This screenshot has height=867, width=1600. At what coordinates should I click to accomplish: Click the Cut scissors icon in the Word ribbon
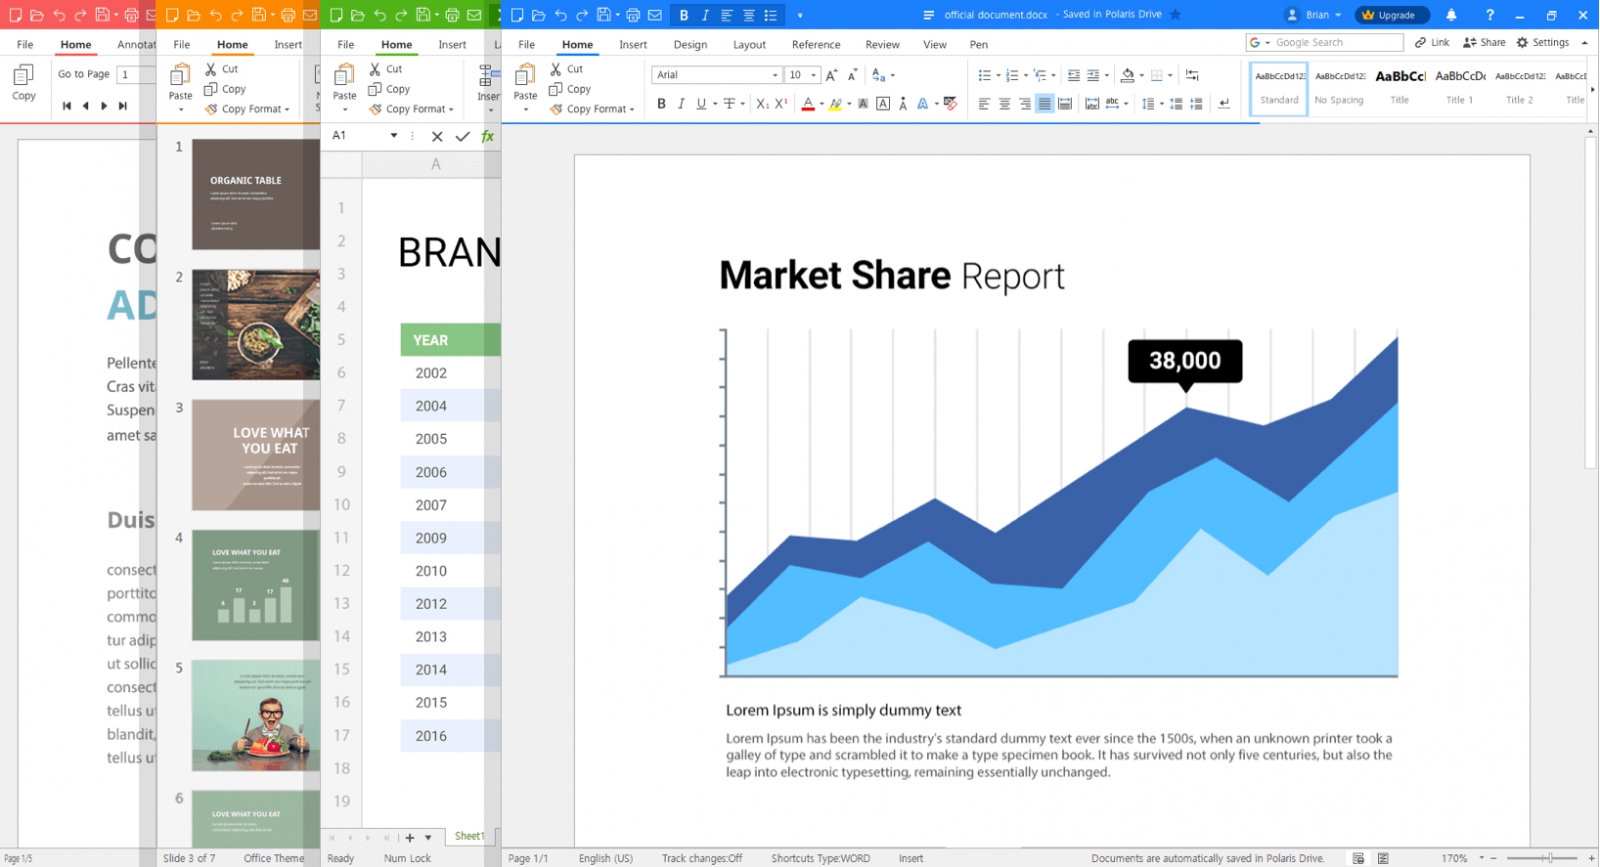click(x=555, y=69)
